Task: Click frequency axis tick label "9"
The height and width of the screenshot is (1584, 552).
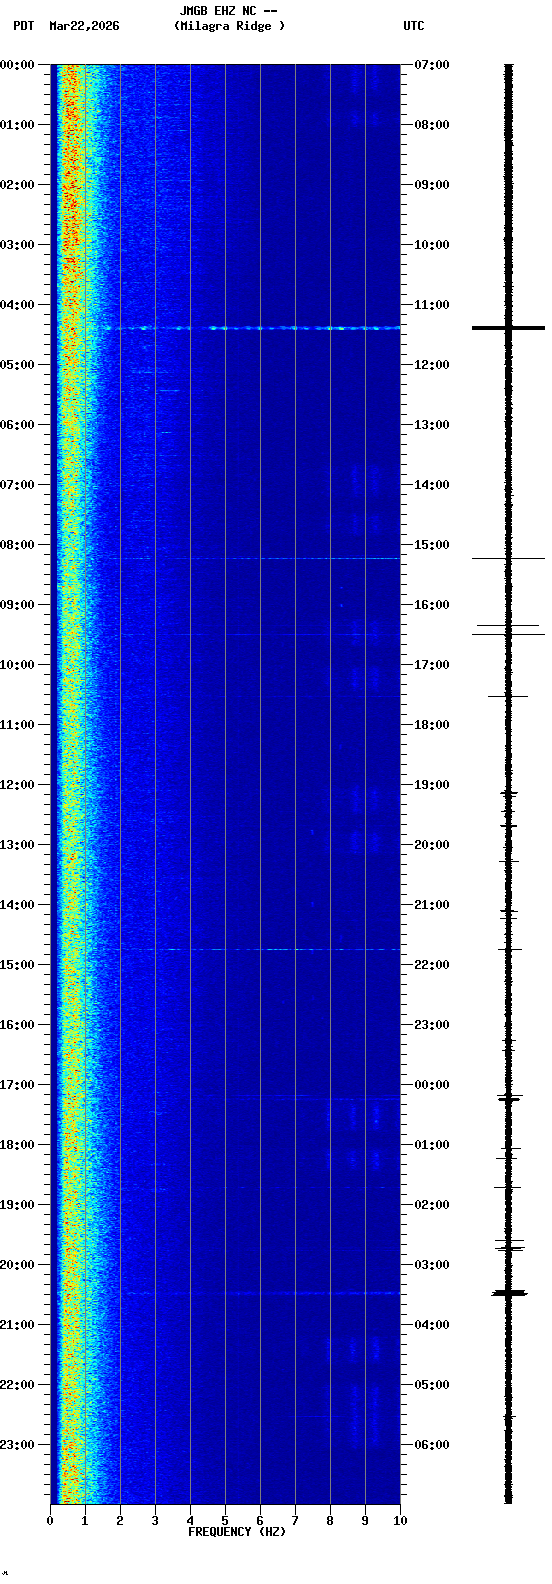Action: point(365,1521)
